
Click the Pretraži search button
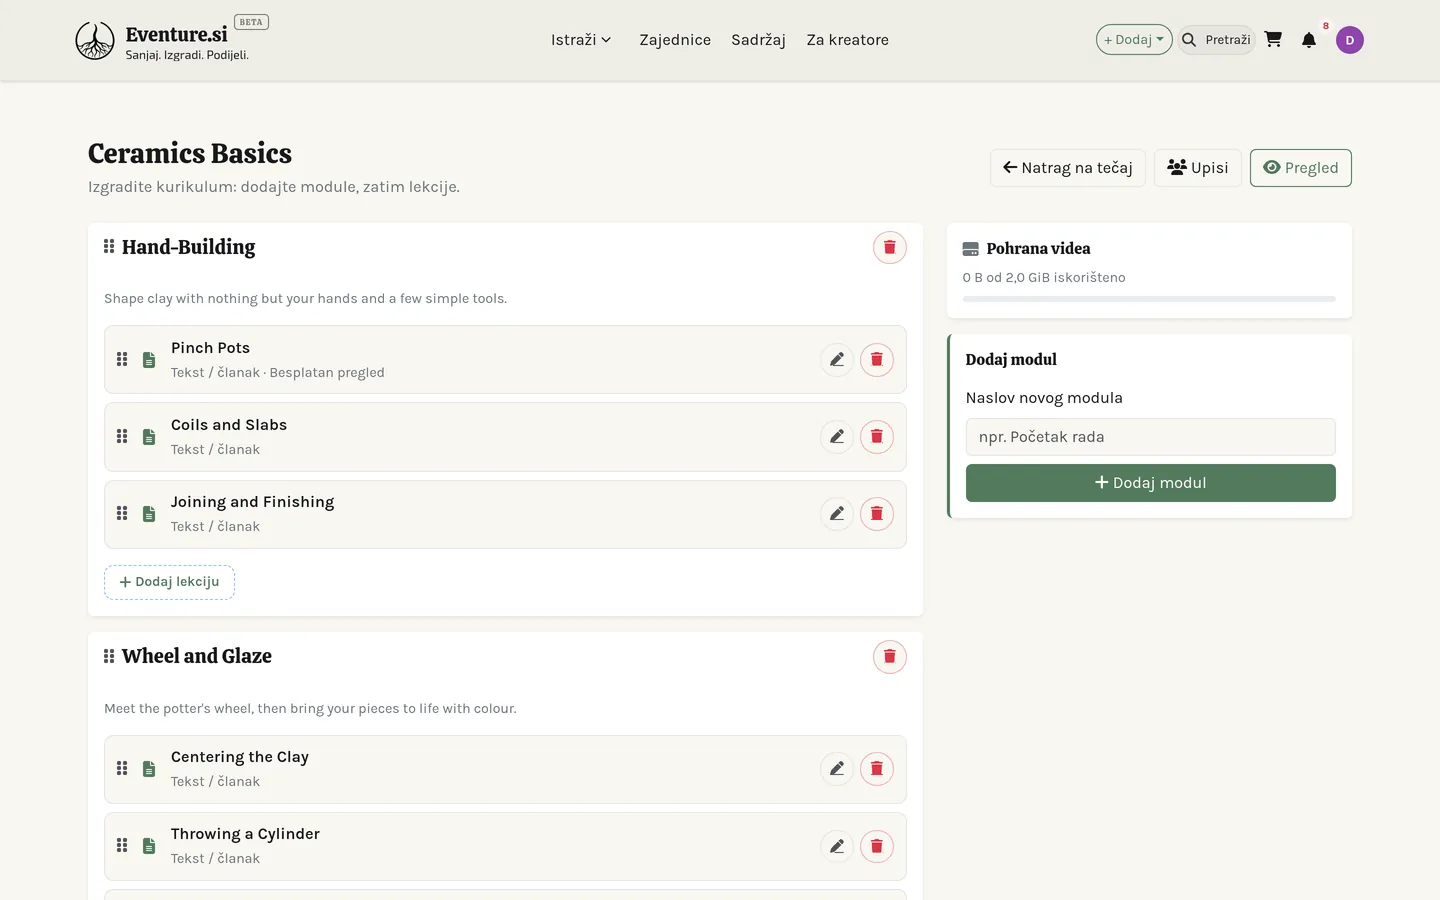(1216, 40)
